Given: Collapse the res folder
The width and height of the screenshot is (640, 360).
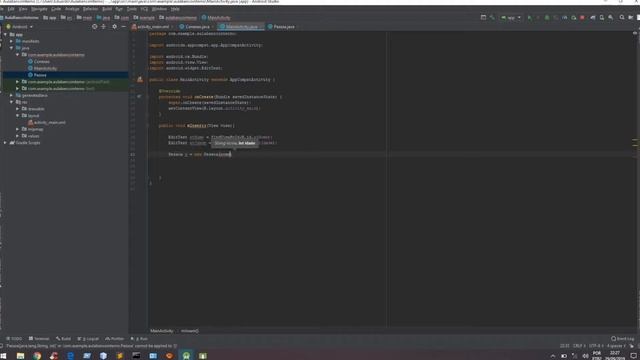Looking at the screenshot, I should click(11, 102).
